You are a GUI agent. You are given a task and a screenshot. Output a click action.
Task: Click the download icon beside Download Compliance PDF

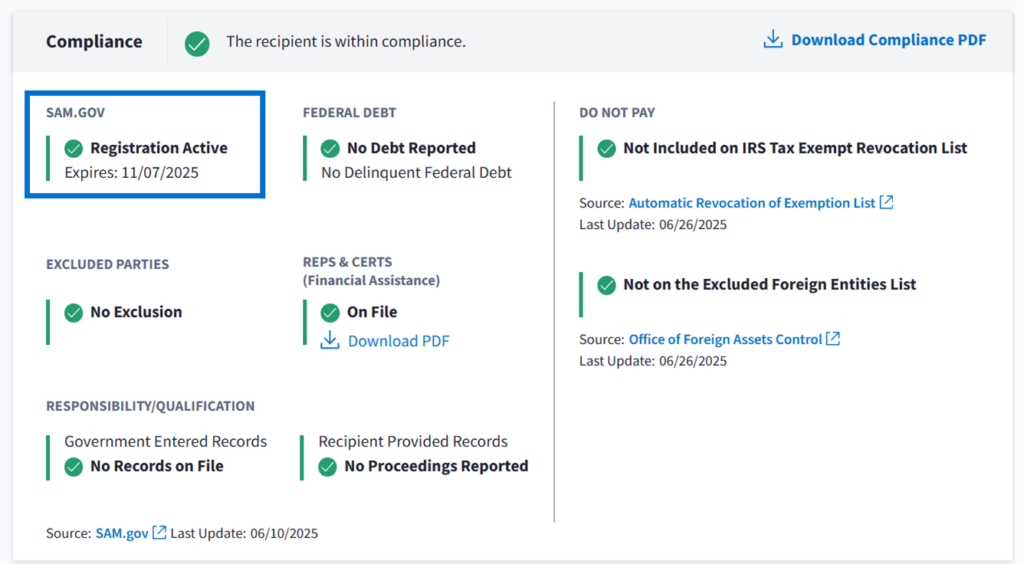coord(772,40)
